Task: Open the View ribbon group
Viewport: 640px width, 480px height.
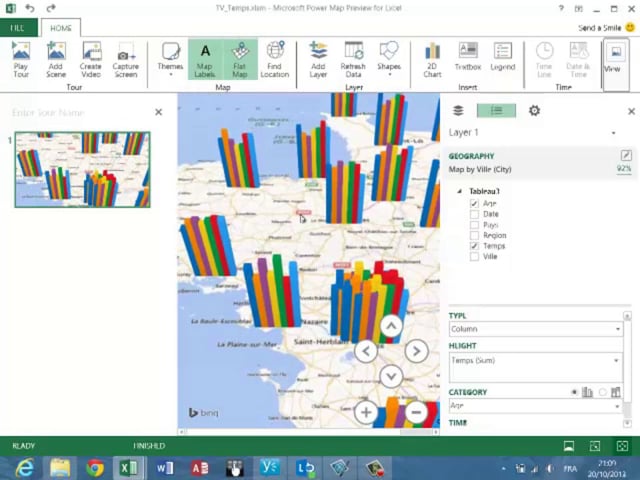Action: tap(616, 64)
